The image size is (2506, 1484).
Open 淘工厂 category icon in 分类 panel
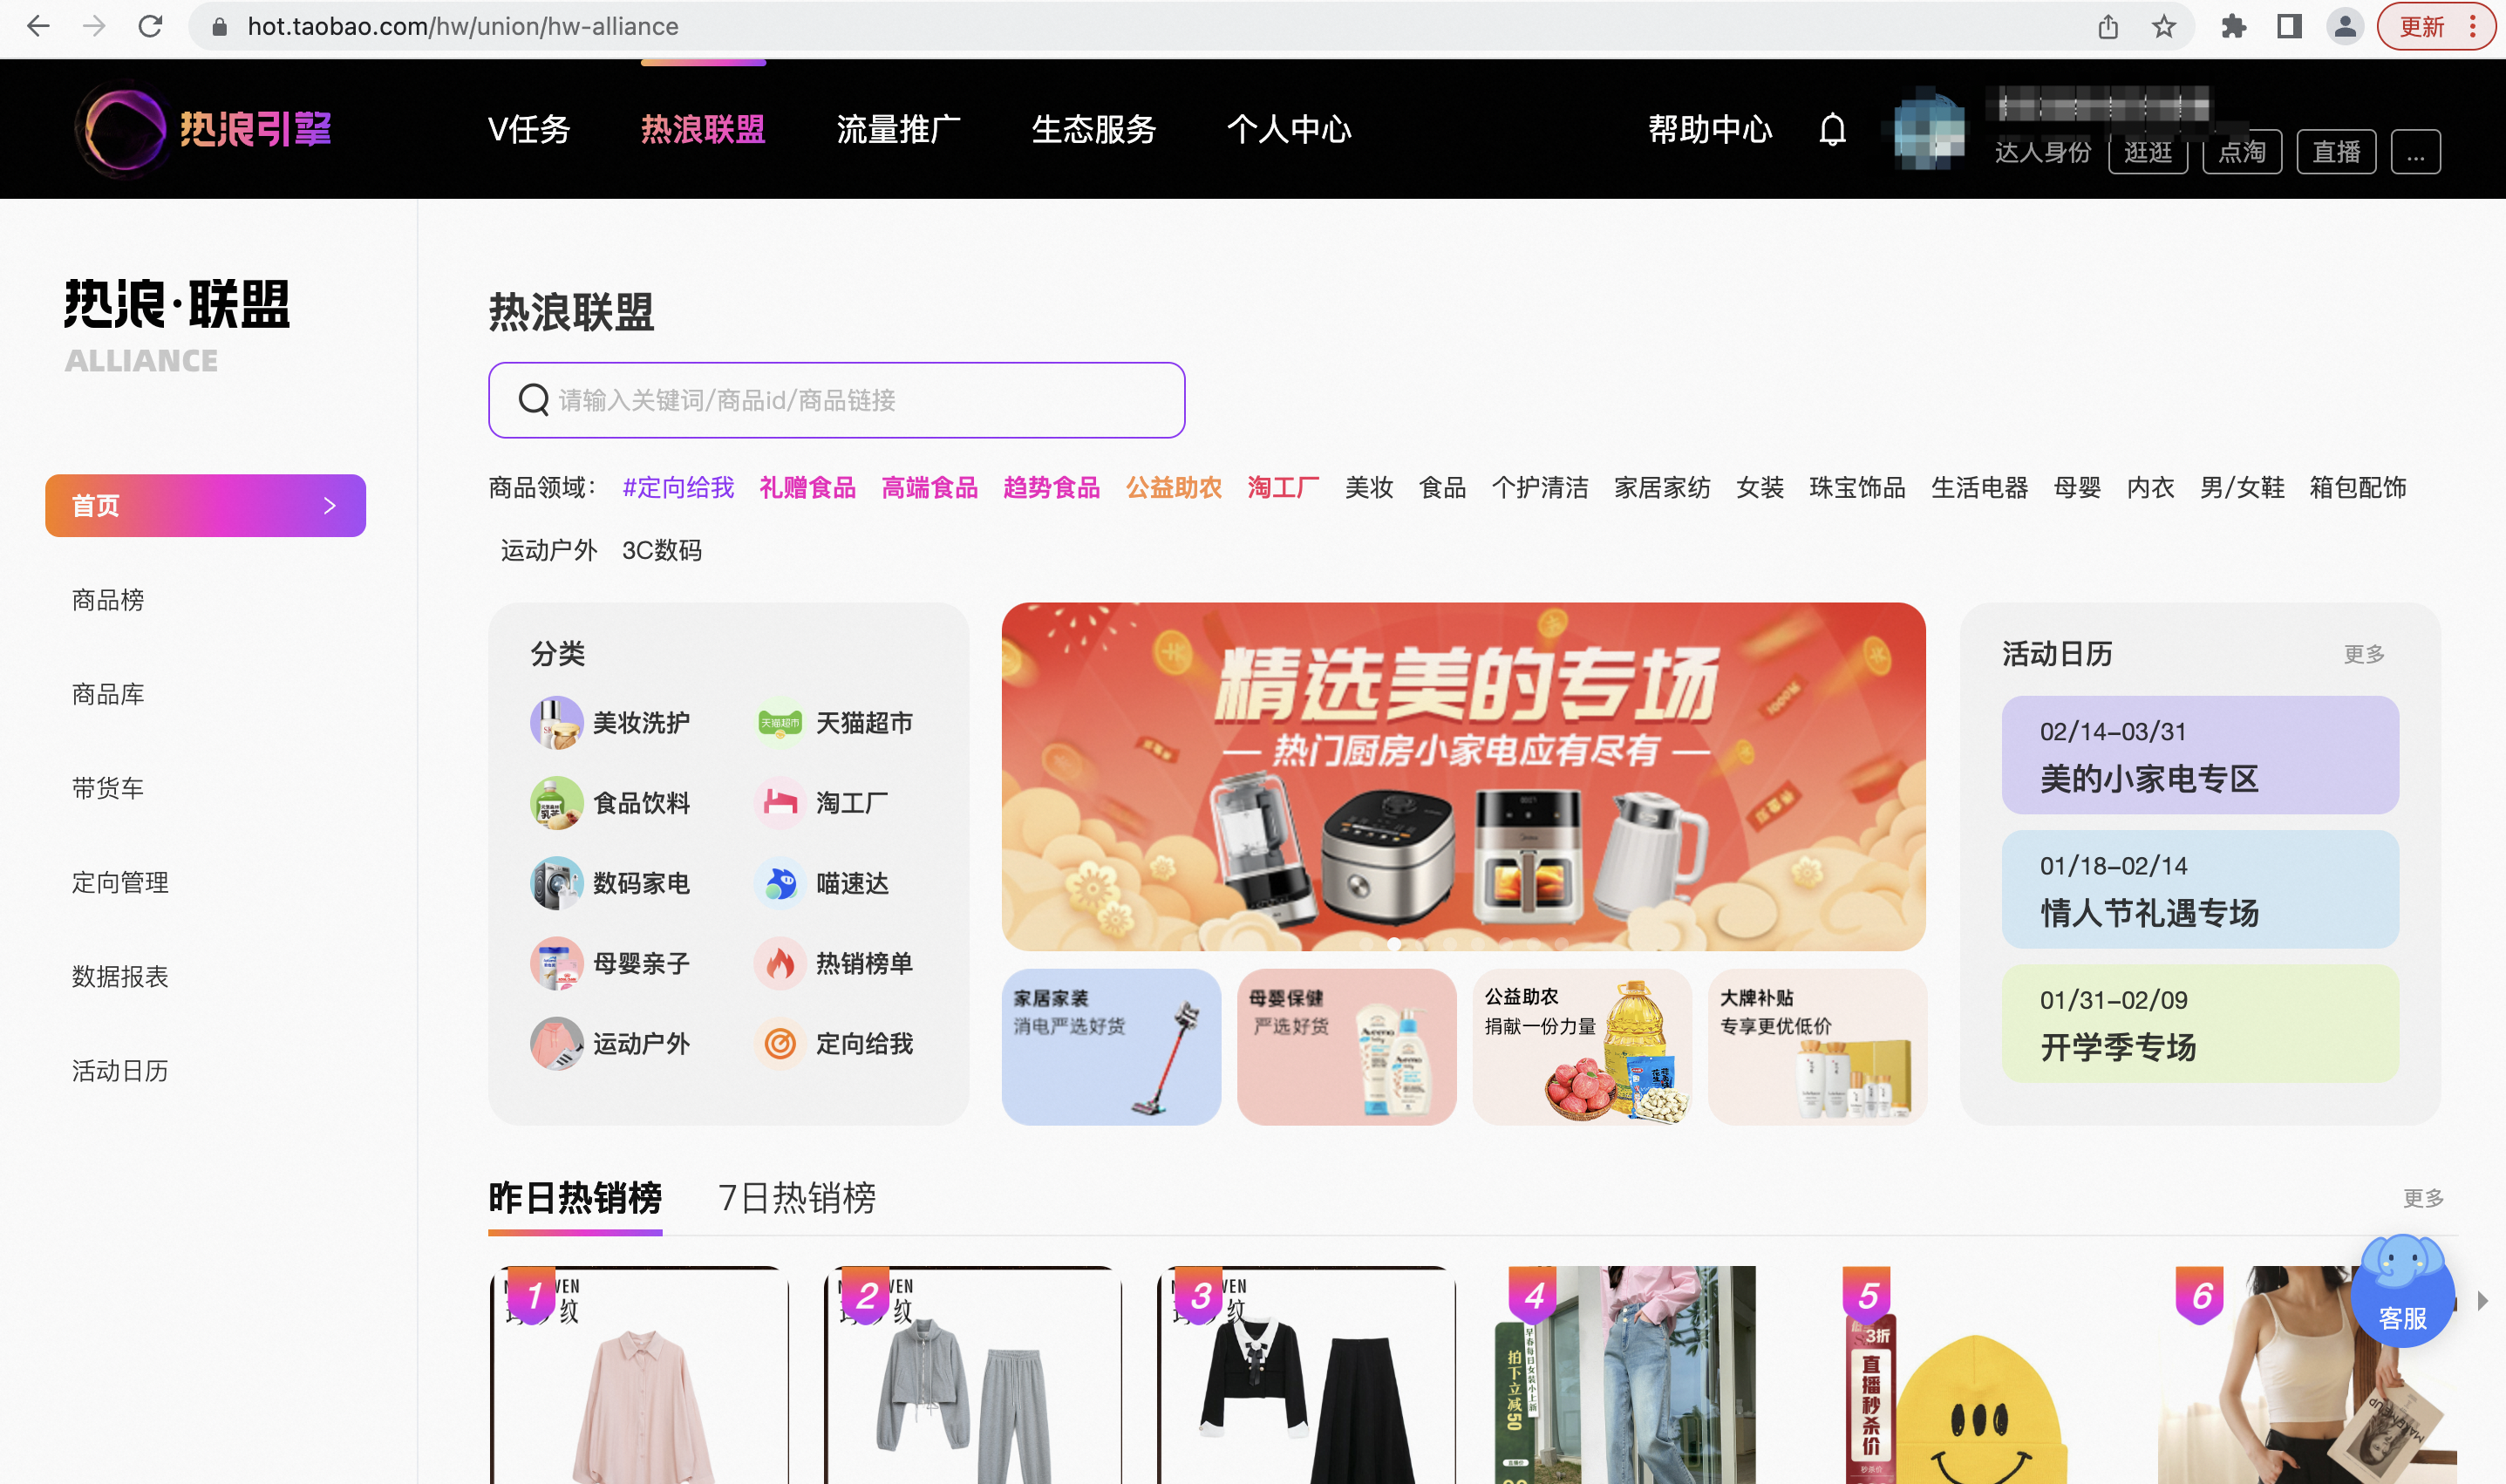780,803
